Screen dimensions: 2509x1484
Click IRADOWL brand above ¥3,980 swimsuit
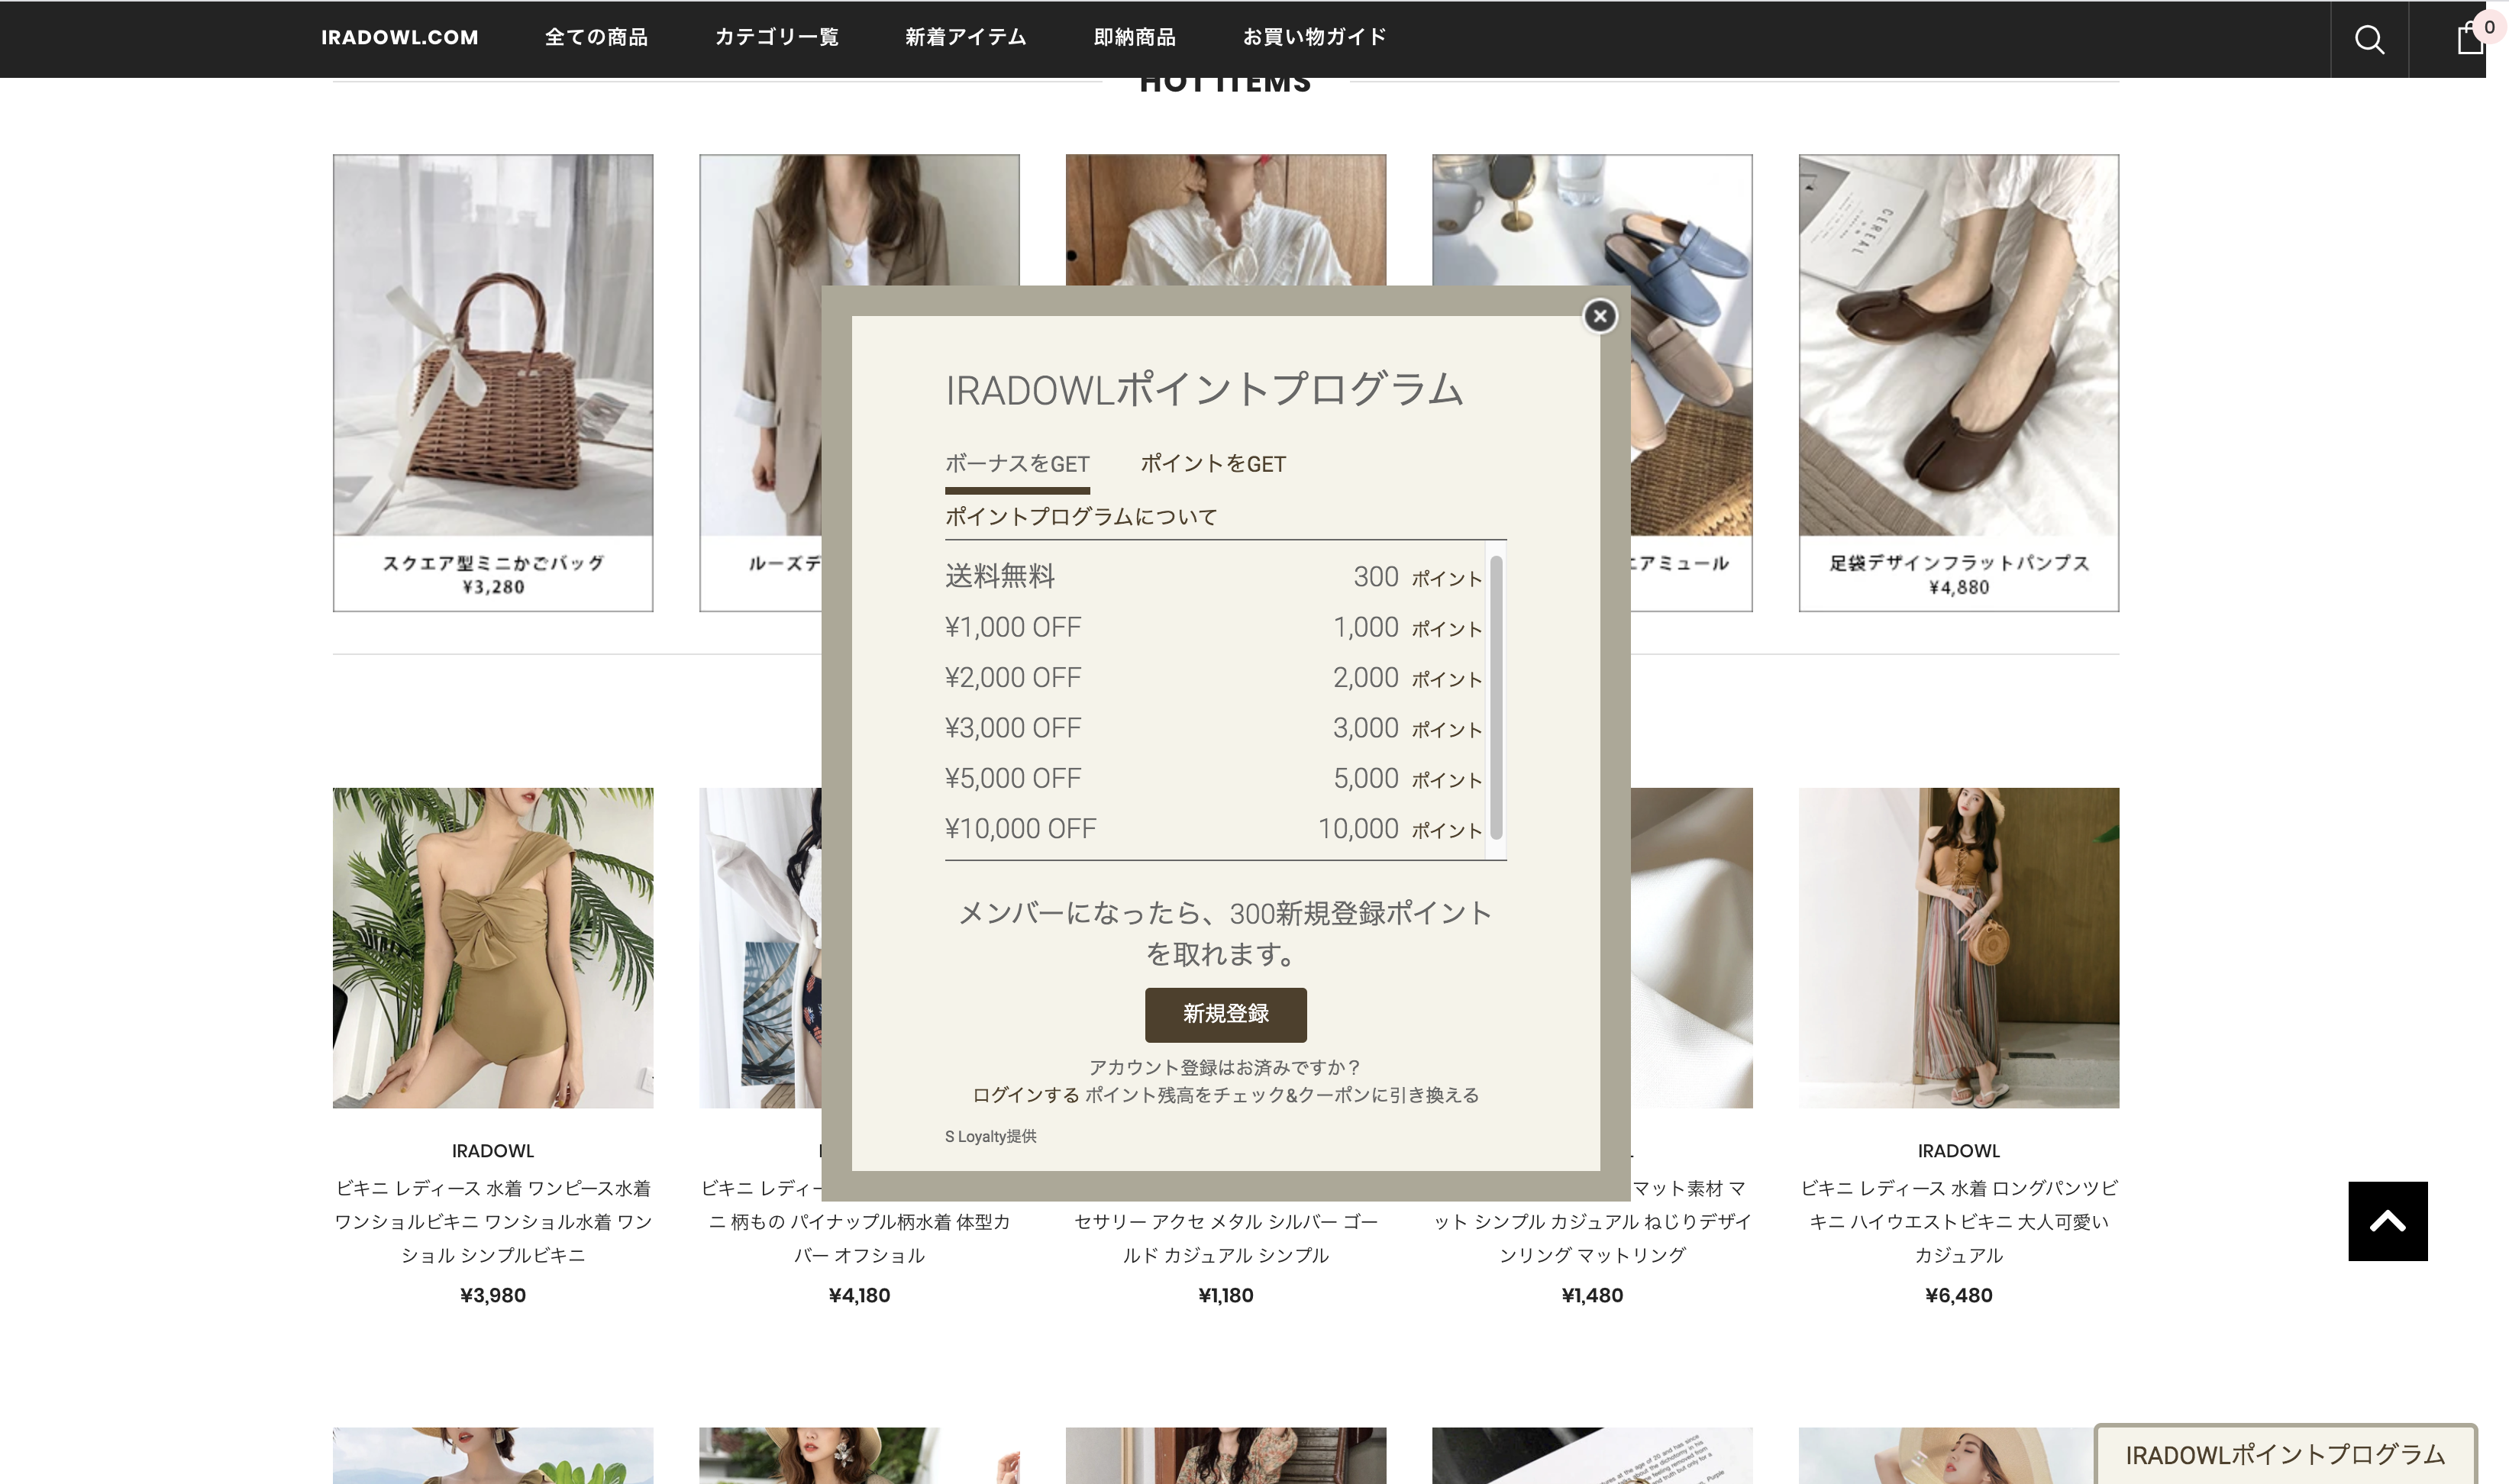493,1151
